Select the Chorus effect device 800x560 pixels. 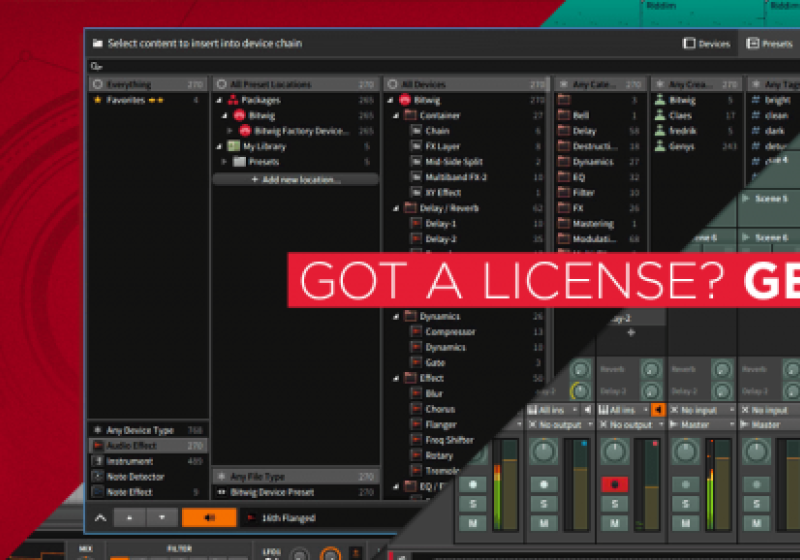pos(440,409)
